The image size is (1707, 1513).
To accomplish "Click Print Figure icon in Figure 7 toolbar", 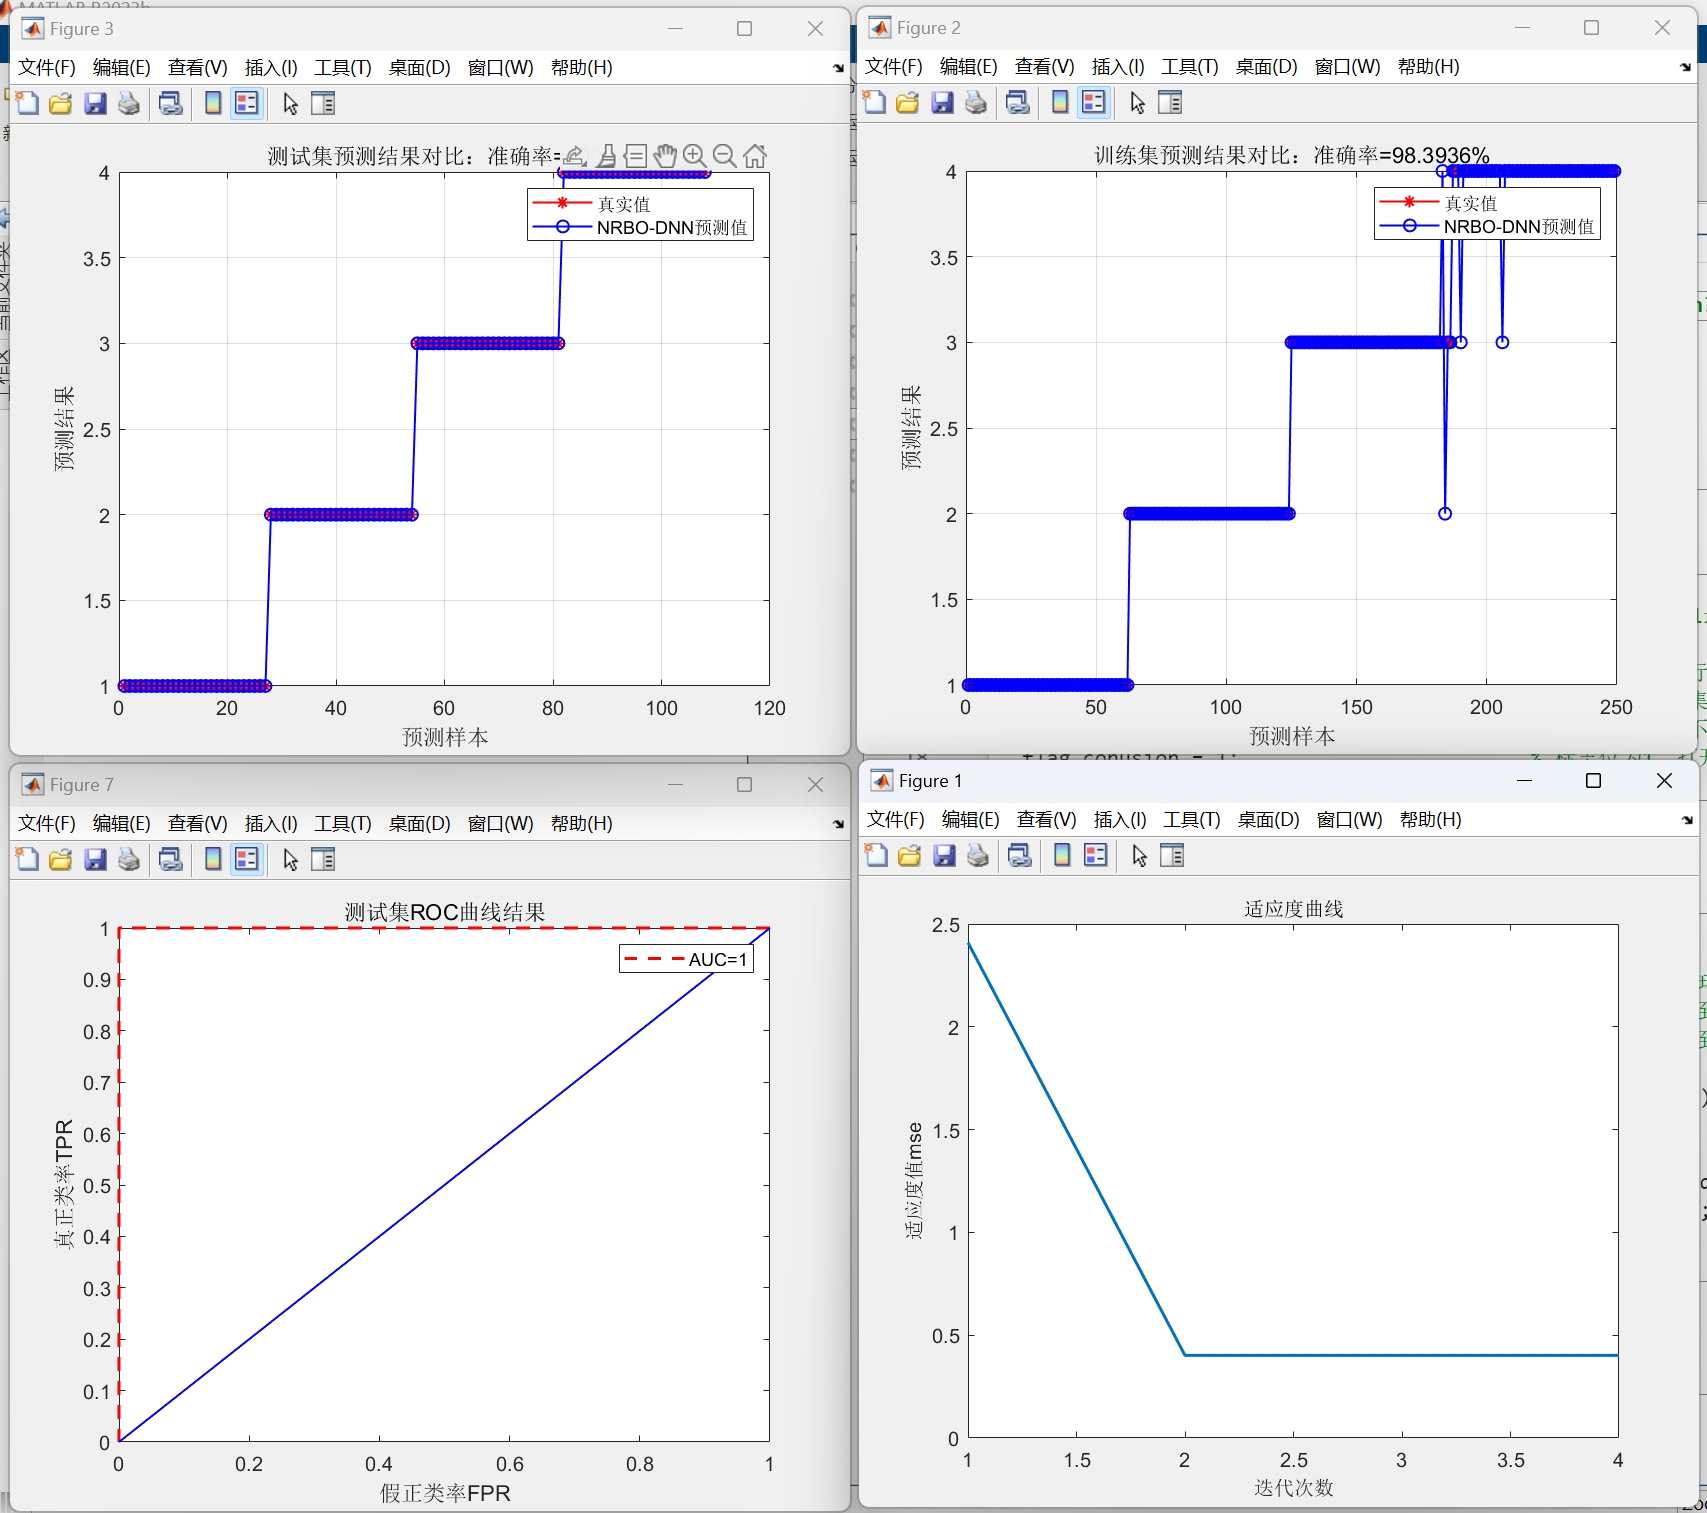I will click(129, 860).
